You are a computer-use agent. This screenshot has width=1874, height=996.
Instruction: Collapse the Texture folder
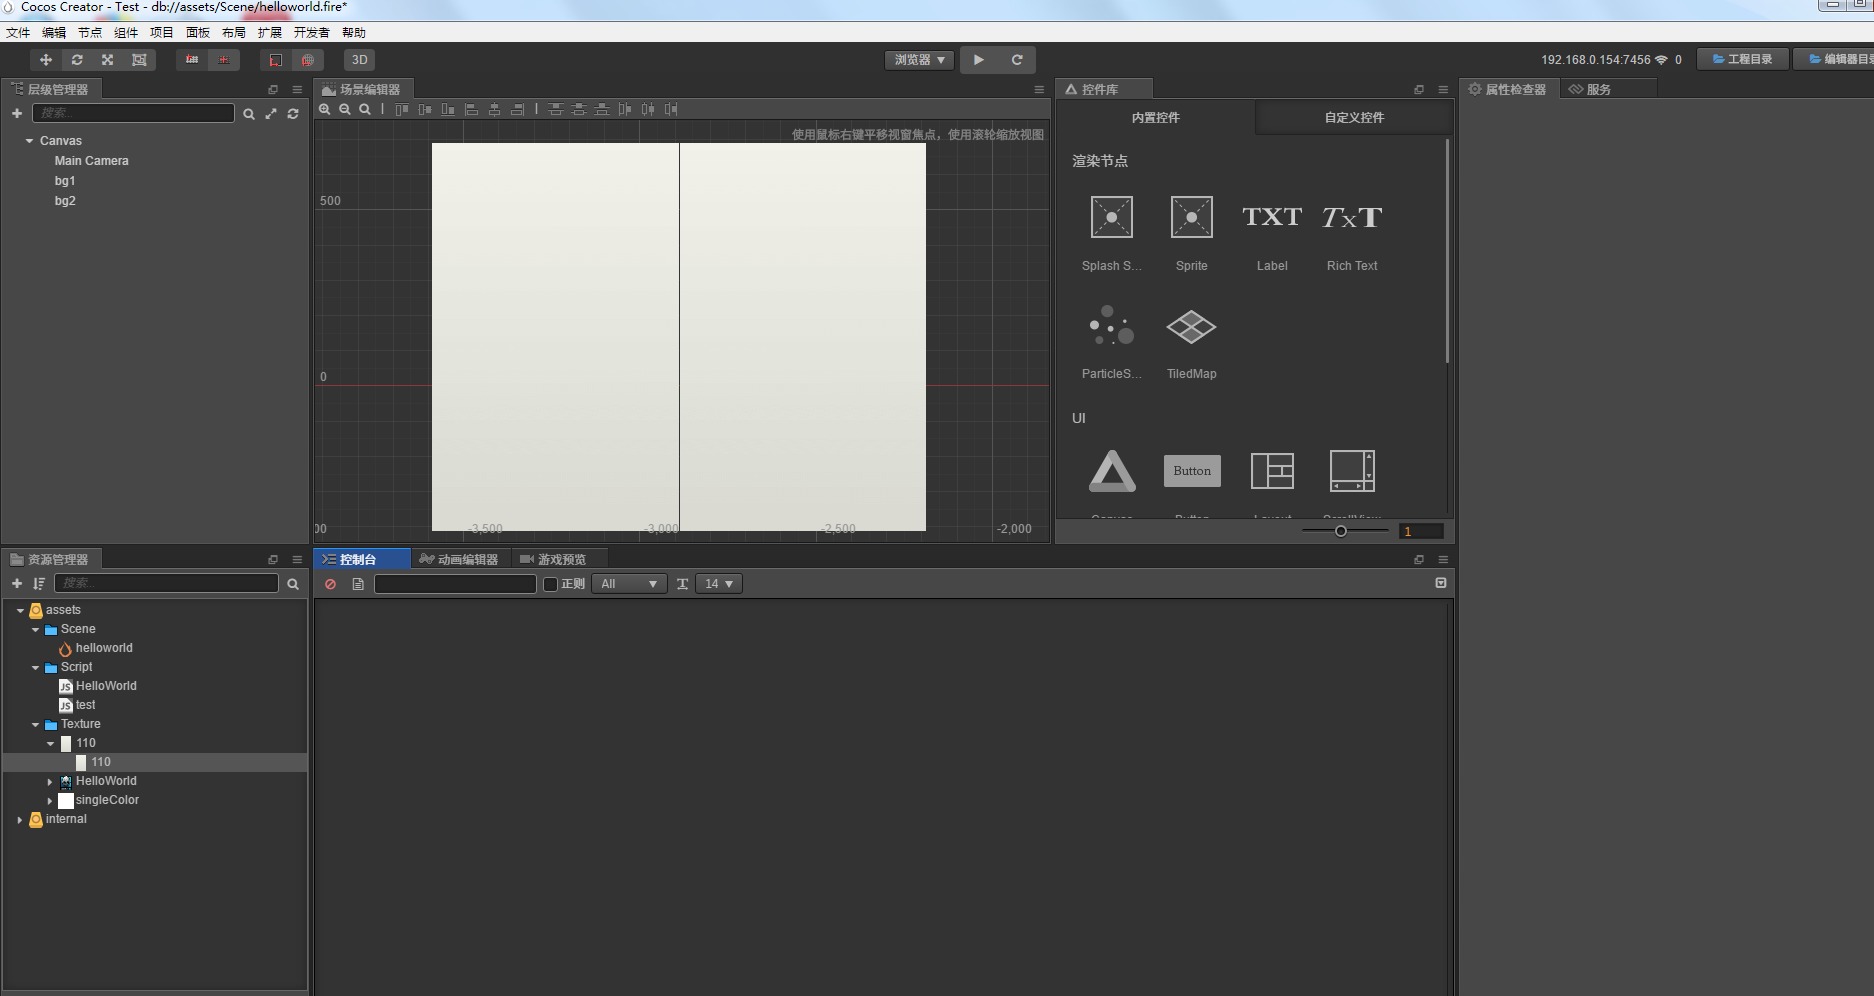tap(35, 725)
